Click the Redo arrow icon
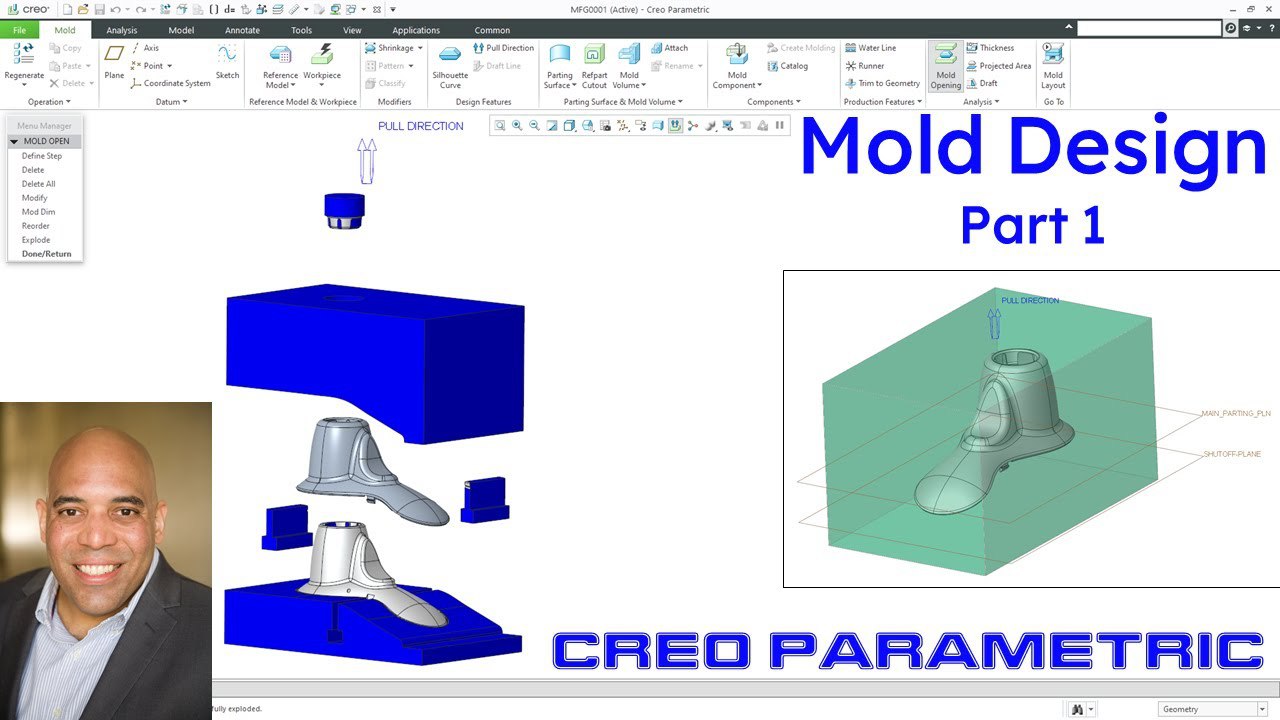The height and width of the screenshot is (720, 1280). [x=141, y=9]
